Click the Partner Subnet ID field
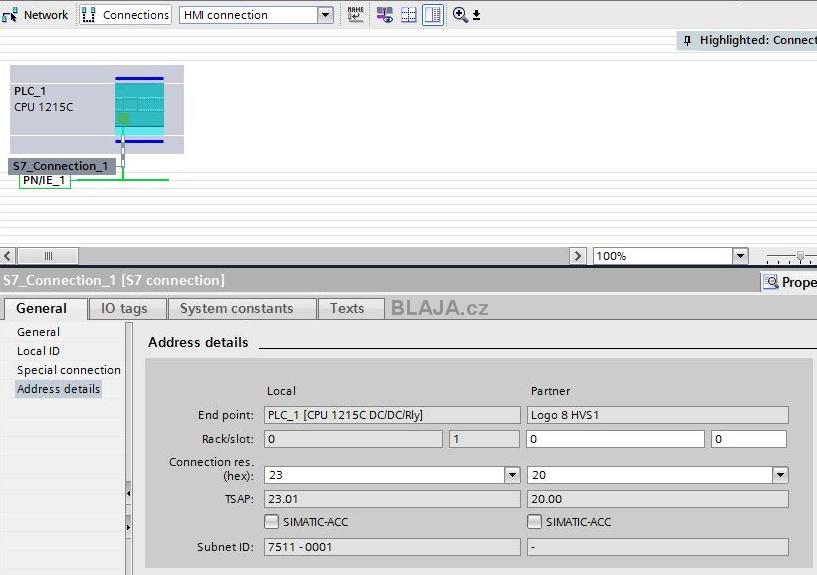This screenshot has width=817, height=575. click(x=658, y=547)
